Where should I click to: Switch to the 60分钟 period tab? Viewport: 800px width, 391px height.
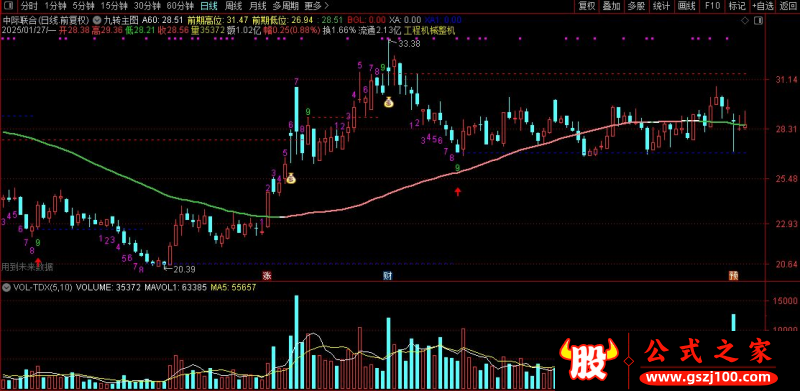(180, 6)
